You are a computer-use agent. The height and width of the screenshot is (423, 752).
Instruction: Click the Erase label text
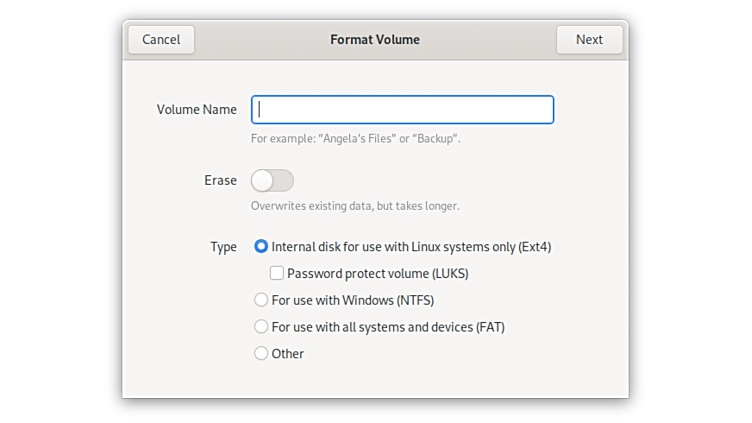(220, 181)
